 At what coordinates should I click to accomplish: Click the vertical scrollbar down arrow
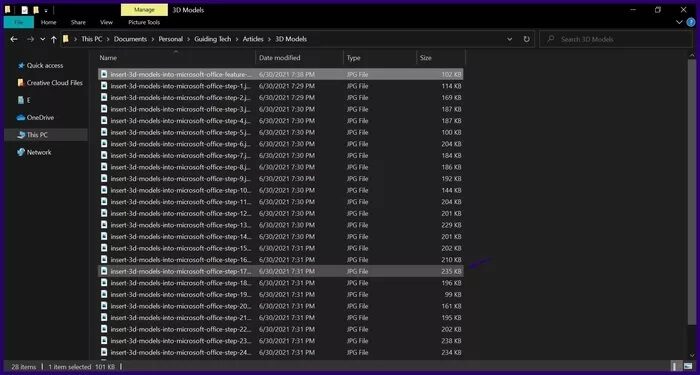coord(692,355)
